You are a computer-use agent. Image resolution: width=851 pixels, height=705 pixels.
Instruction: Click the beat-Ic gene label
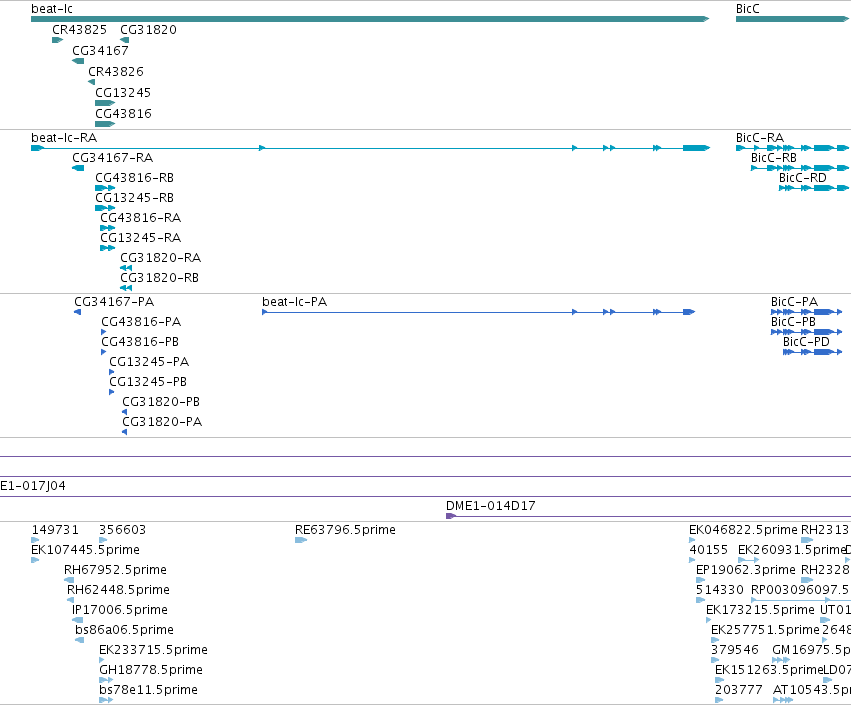pos(52,9)
